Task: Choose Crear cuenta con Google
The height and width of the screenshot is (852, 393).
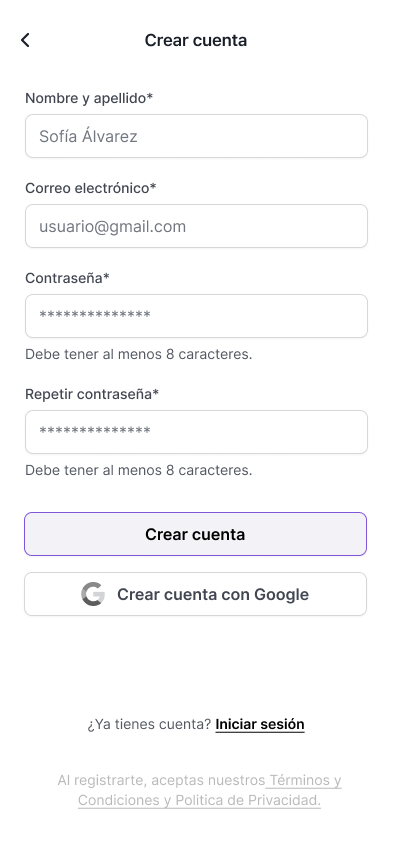Action: (x=196, y=594)
